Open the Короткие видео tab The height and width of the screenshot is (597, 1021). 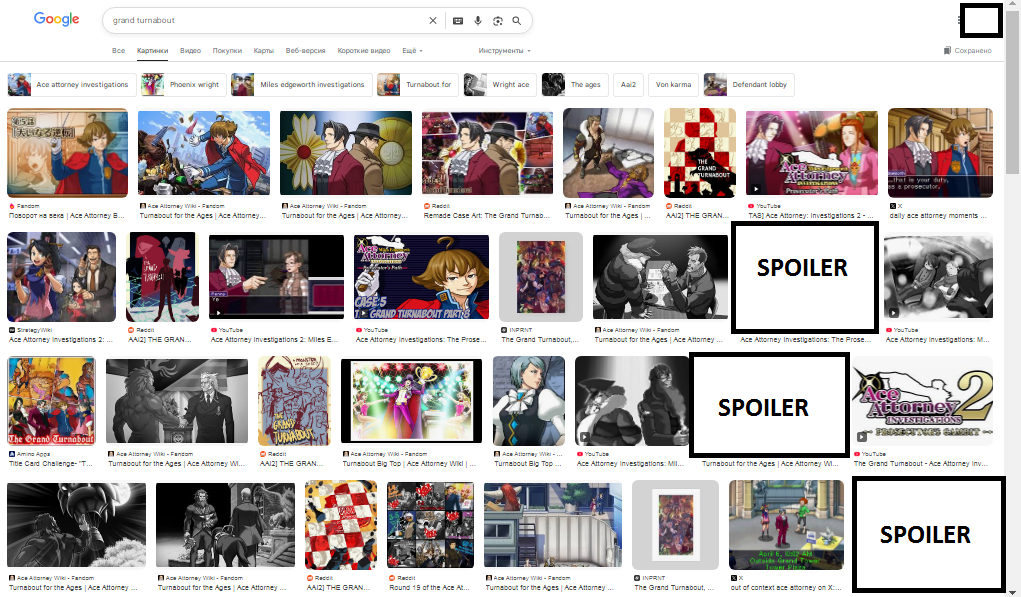[364, 51]
